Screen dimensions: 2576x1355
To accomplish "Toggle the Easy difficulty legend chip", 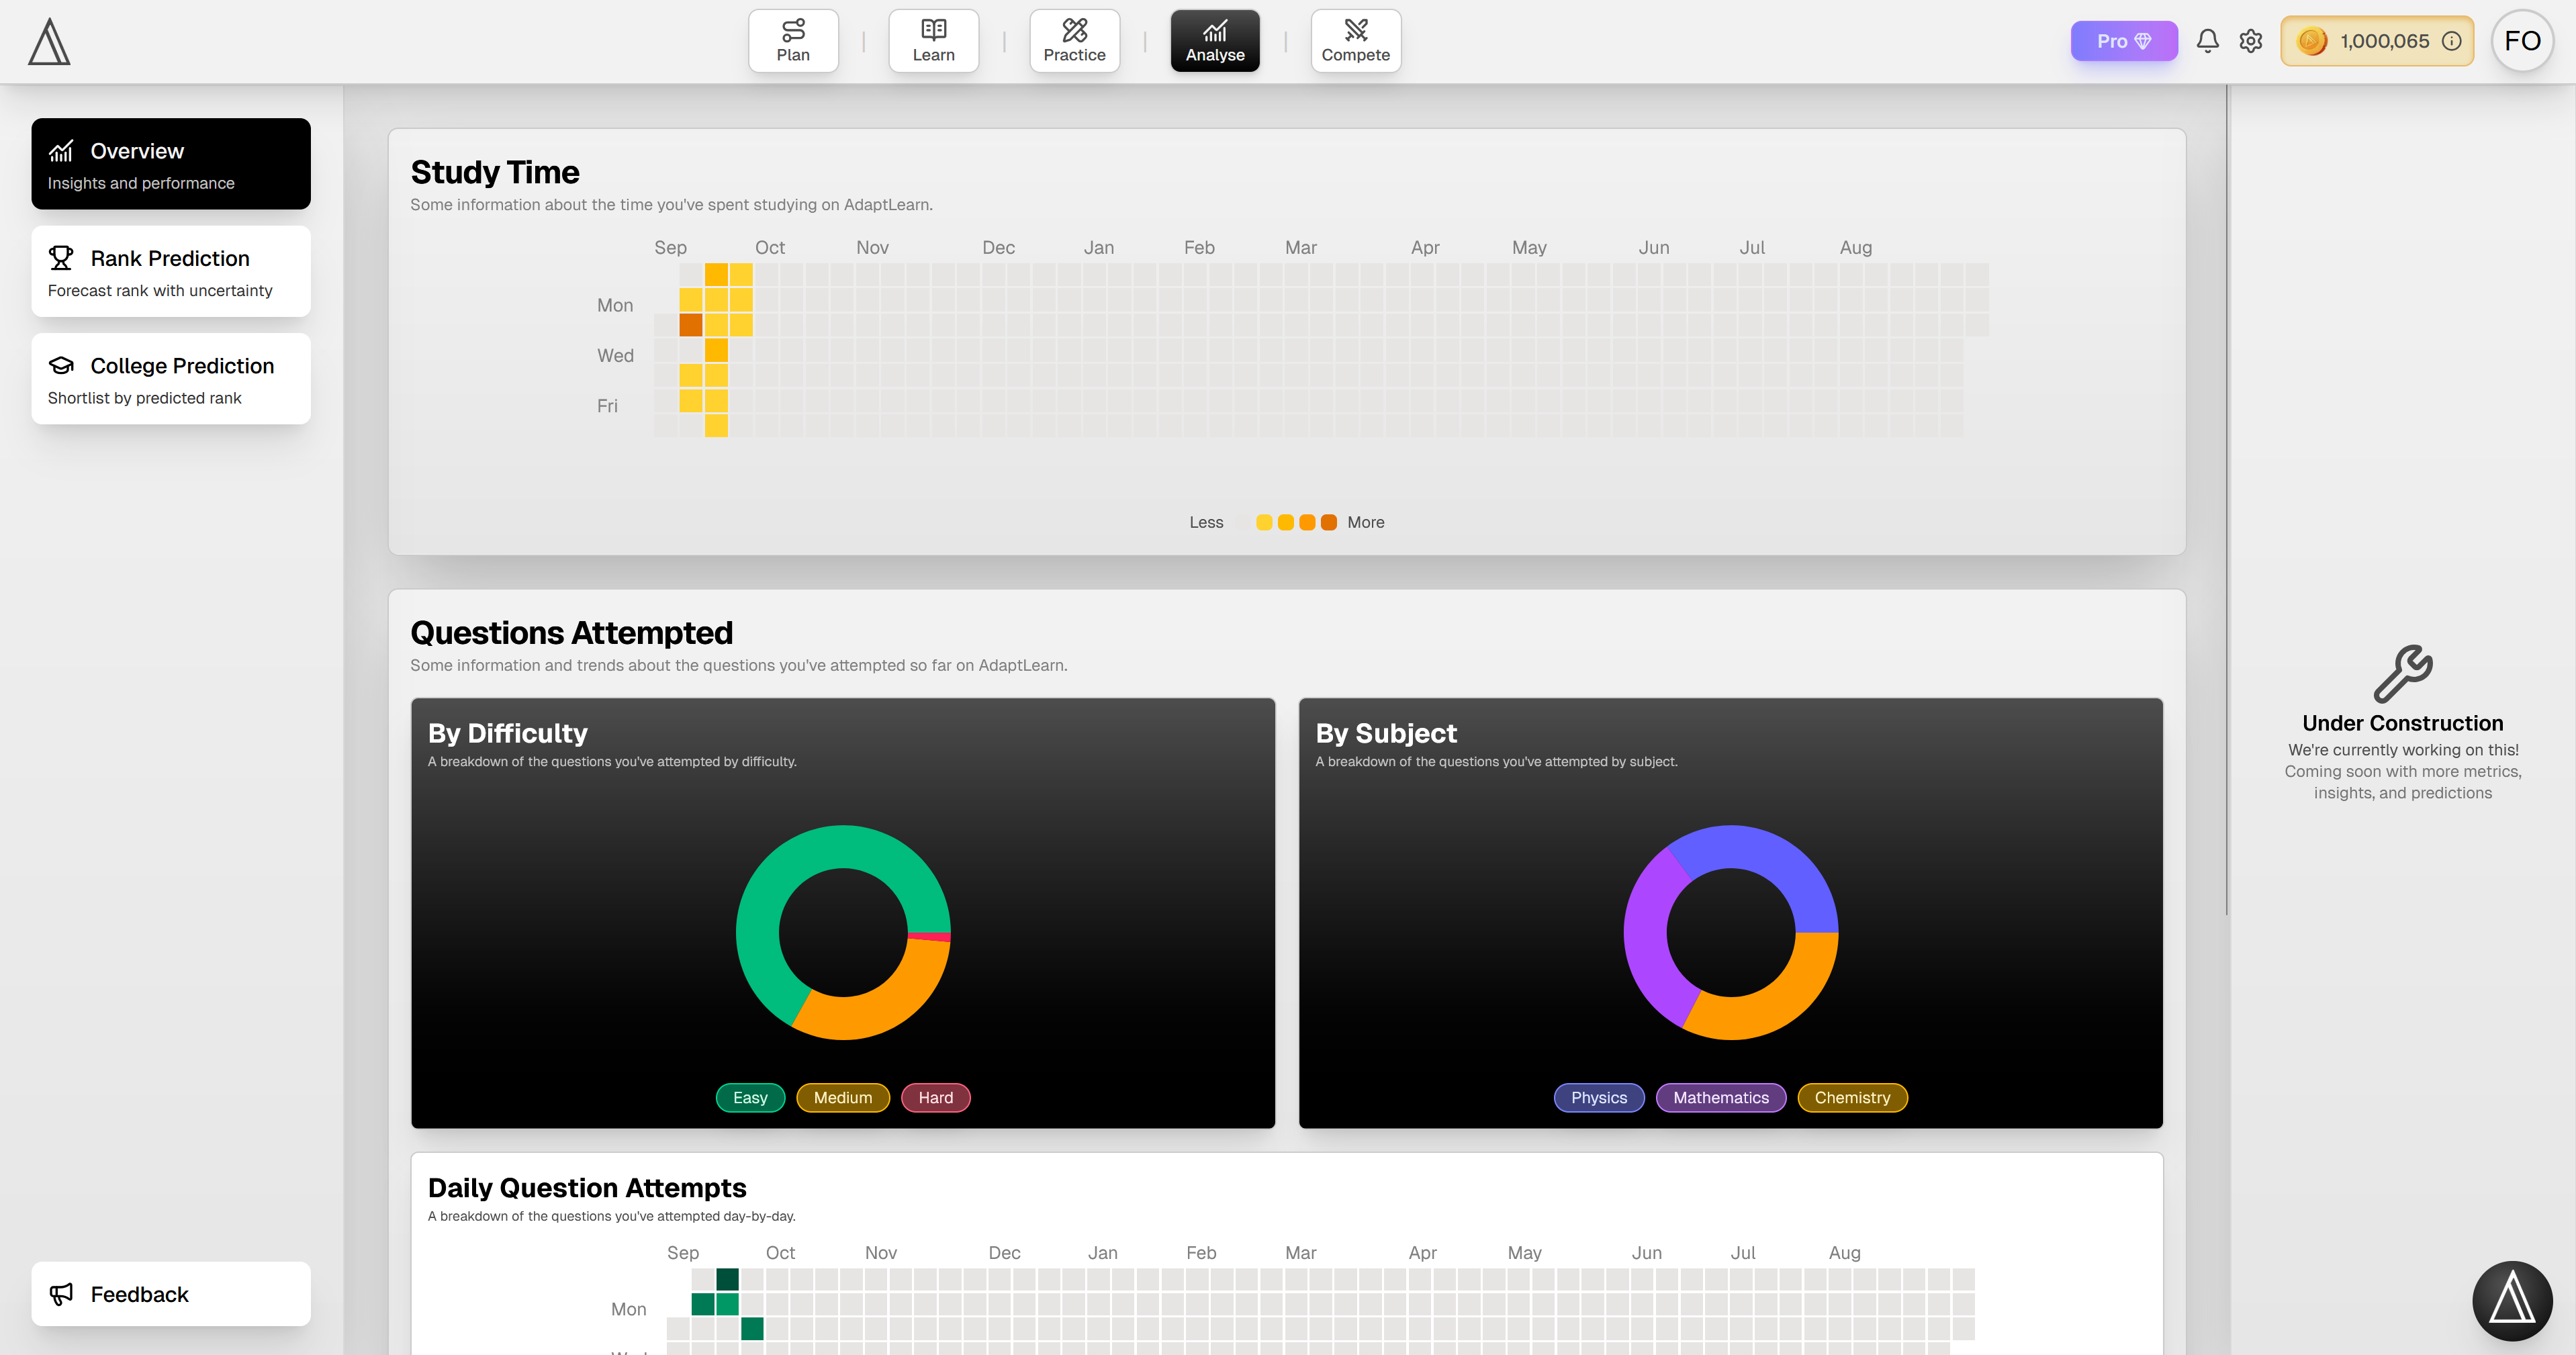I will pyautogui.click(x=750, y=1097).
